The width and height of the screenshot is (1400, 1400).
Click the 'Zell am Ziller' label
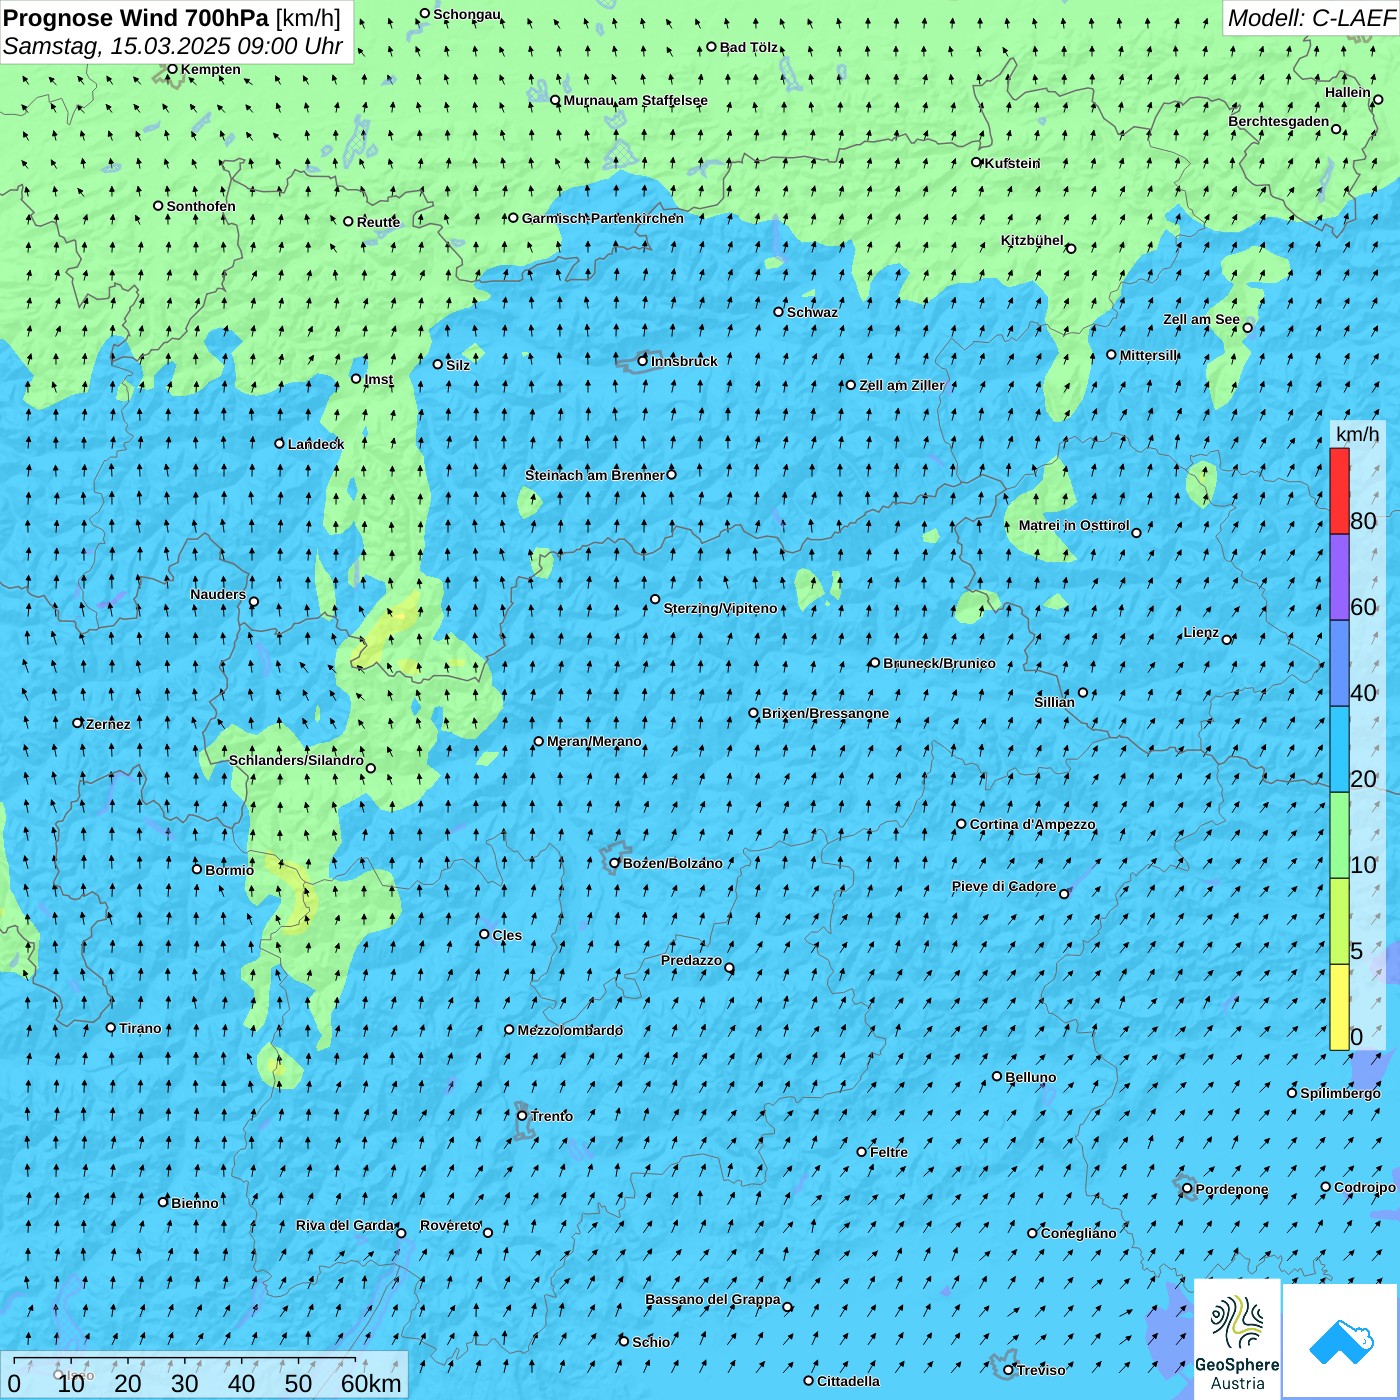[902, 385]
